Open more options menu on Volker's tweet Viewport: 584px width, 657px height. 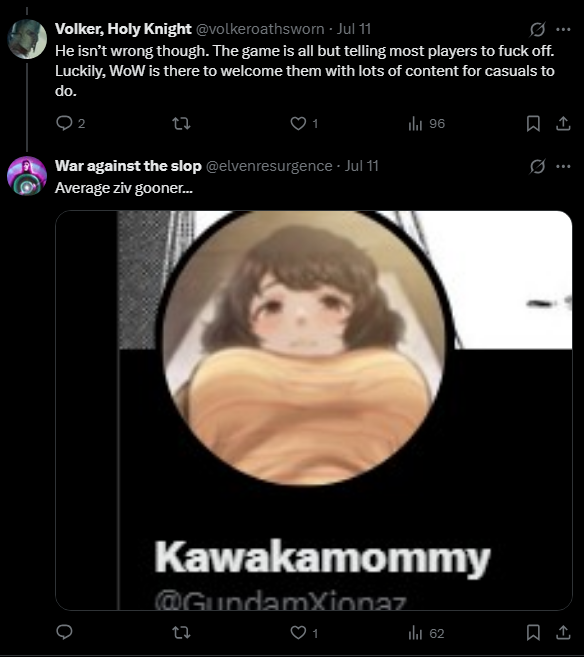pos(563,29)
